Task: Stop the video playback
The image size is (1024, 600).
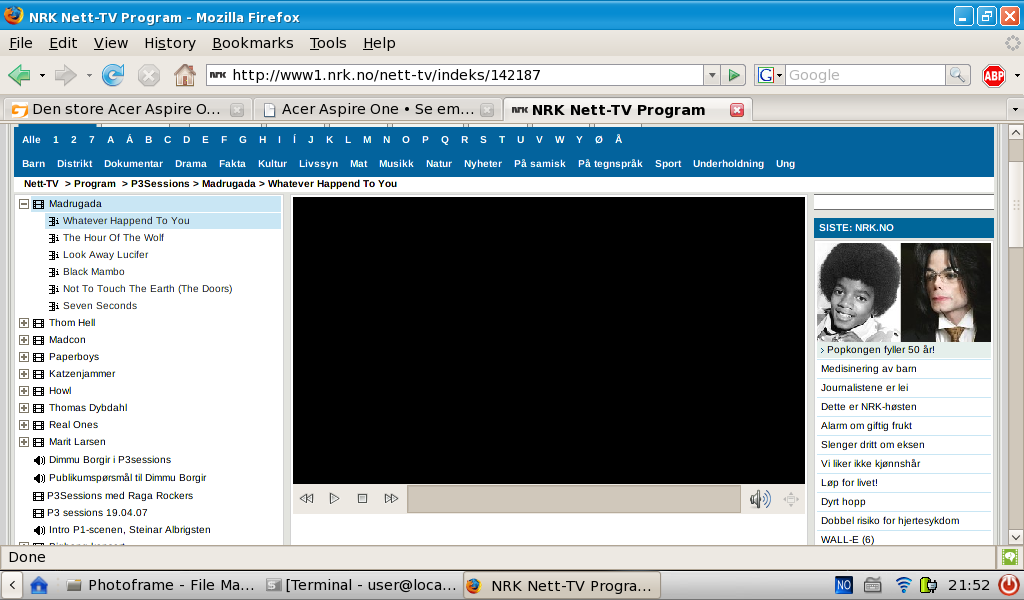Action: point(362,499)
